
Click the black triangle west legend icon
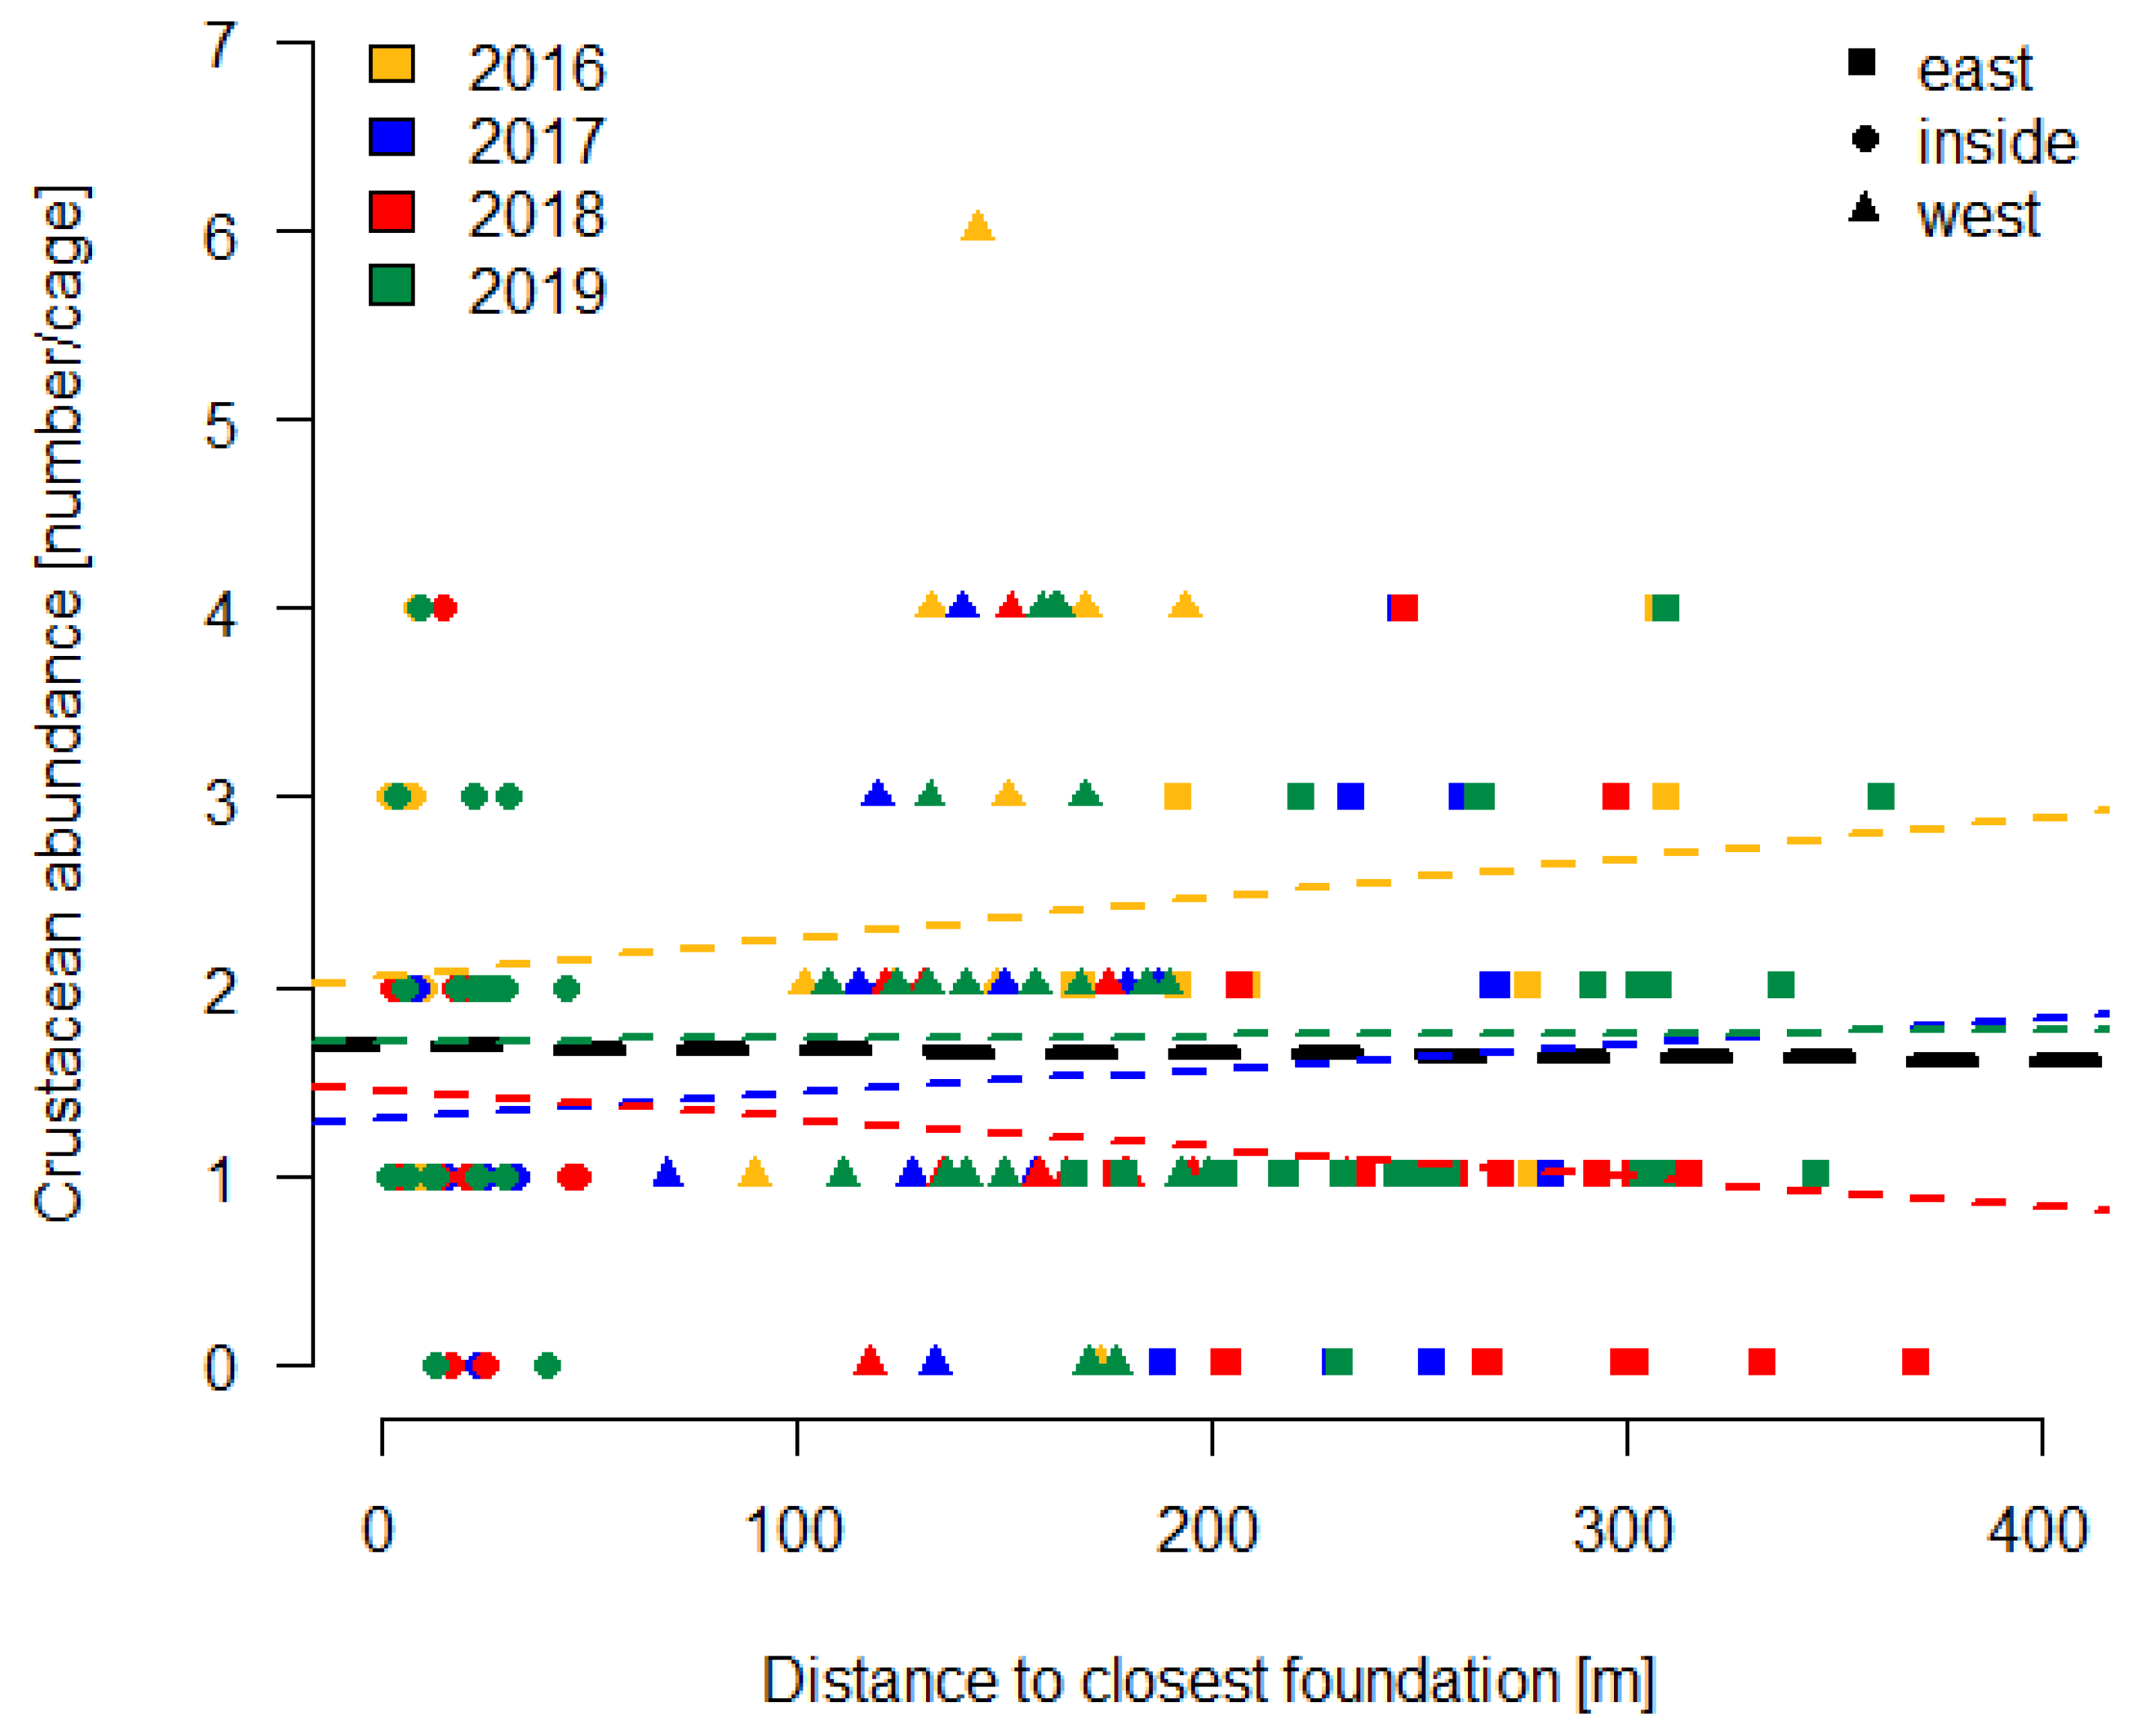[1864, 209]
